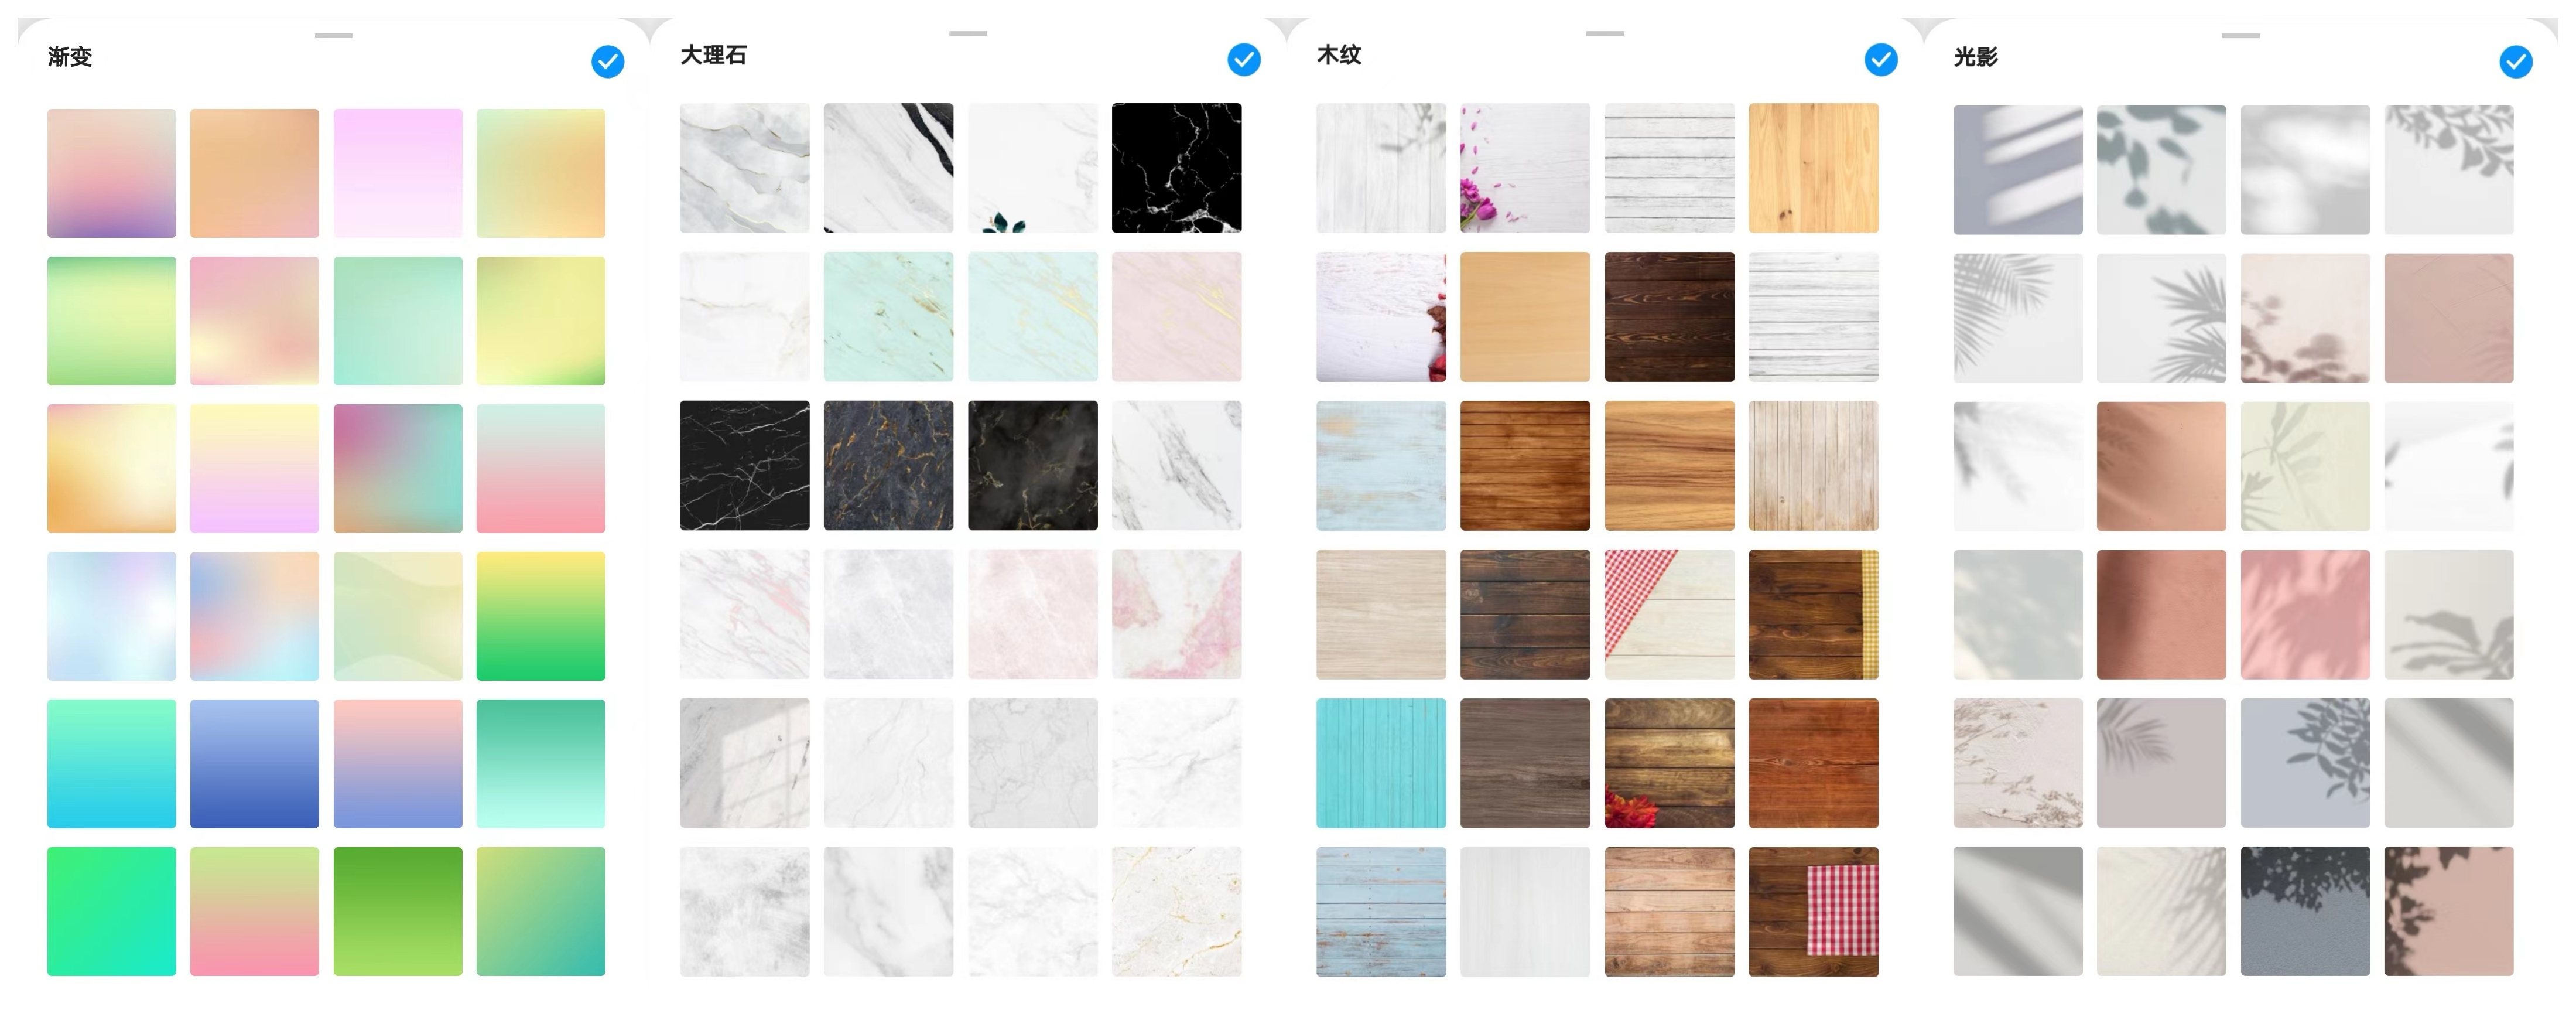Pick the yellow-to-green gradient swatch
The image size is (2576, 1010).
(x=540, y=615)
